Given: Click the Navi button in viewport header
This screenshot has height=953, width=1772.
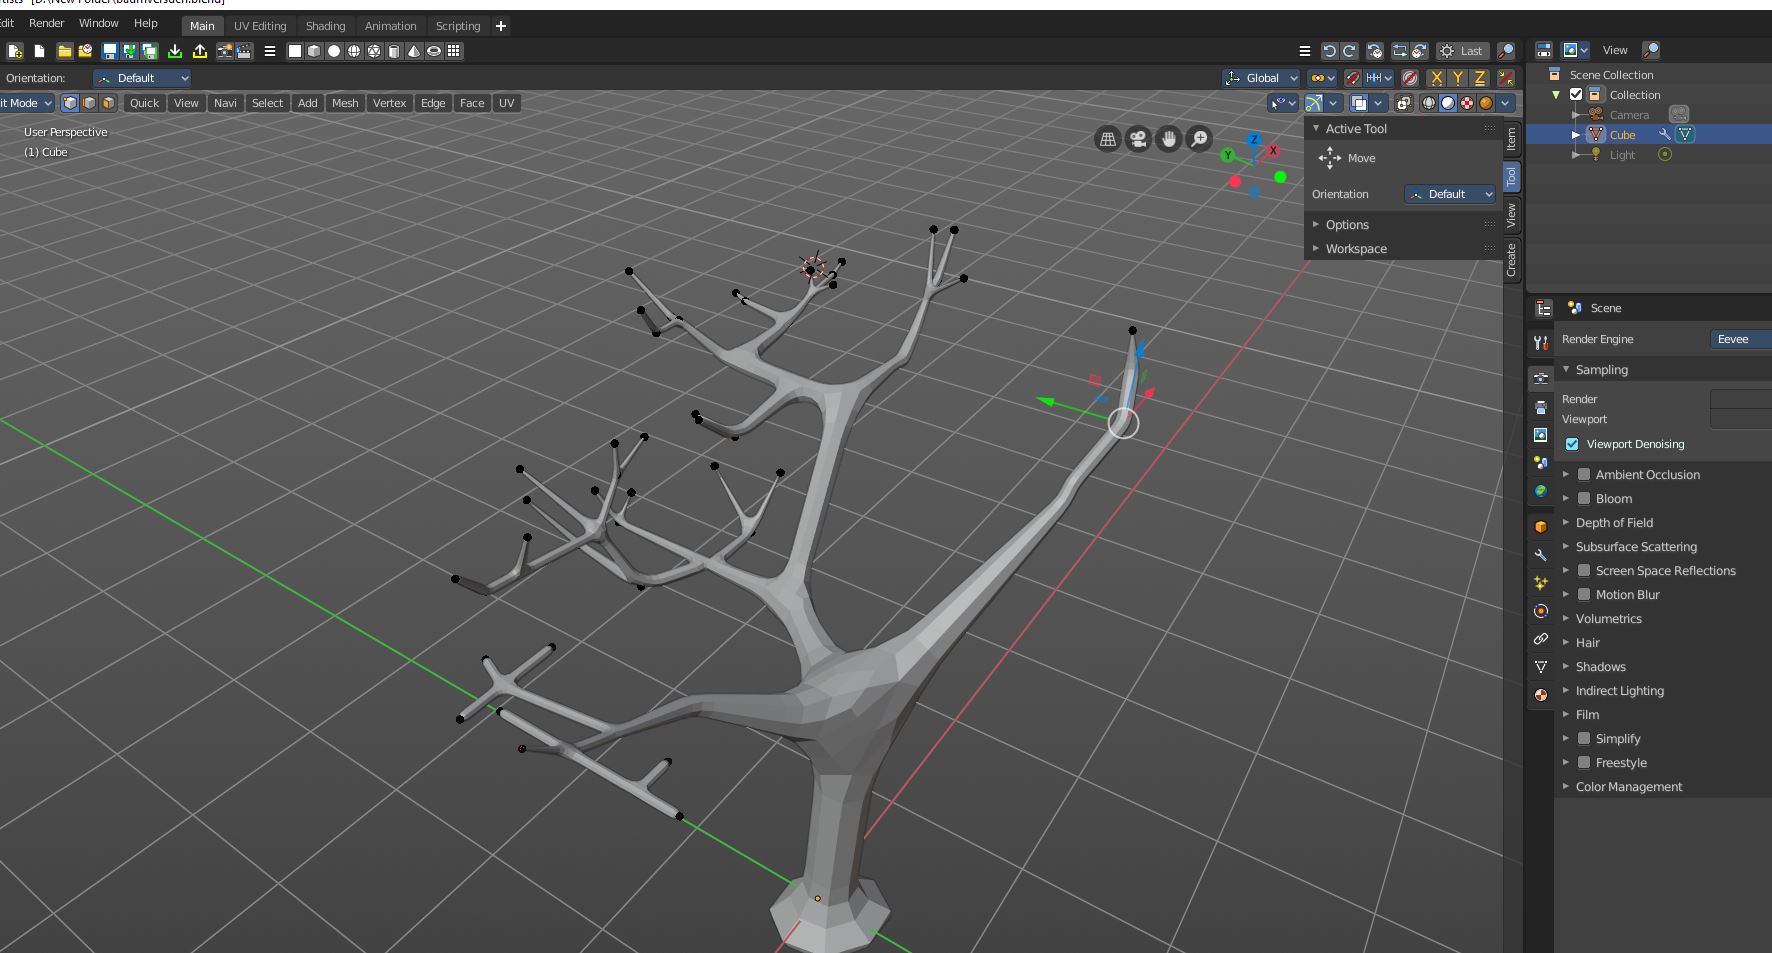Looking at the screenshot, I should click(x=226, y=103).
